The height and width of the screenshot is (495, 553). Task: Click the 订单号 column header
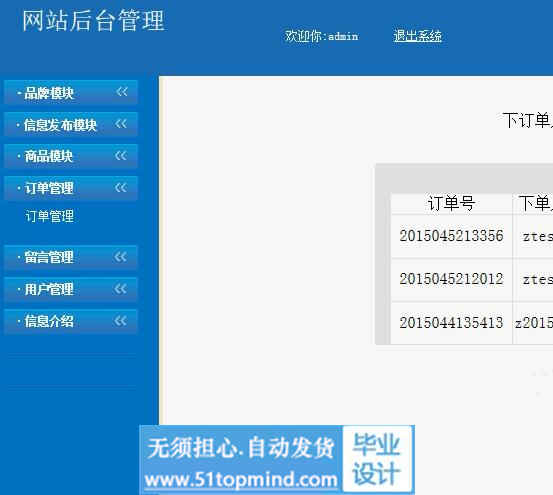coord(451,203)
